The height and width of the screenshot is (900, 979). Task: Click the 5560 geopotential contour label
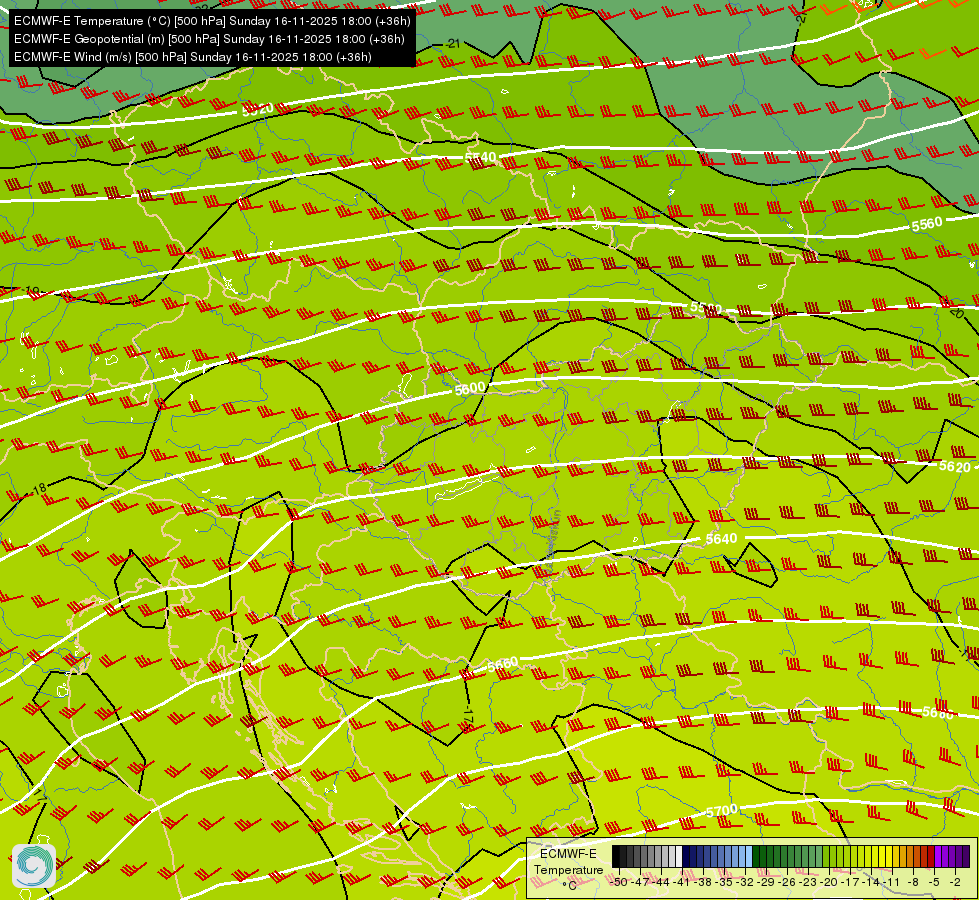point(927,224)
